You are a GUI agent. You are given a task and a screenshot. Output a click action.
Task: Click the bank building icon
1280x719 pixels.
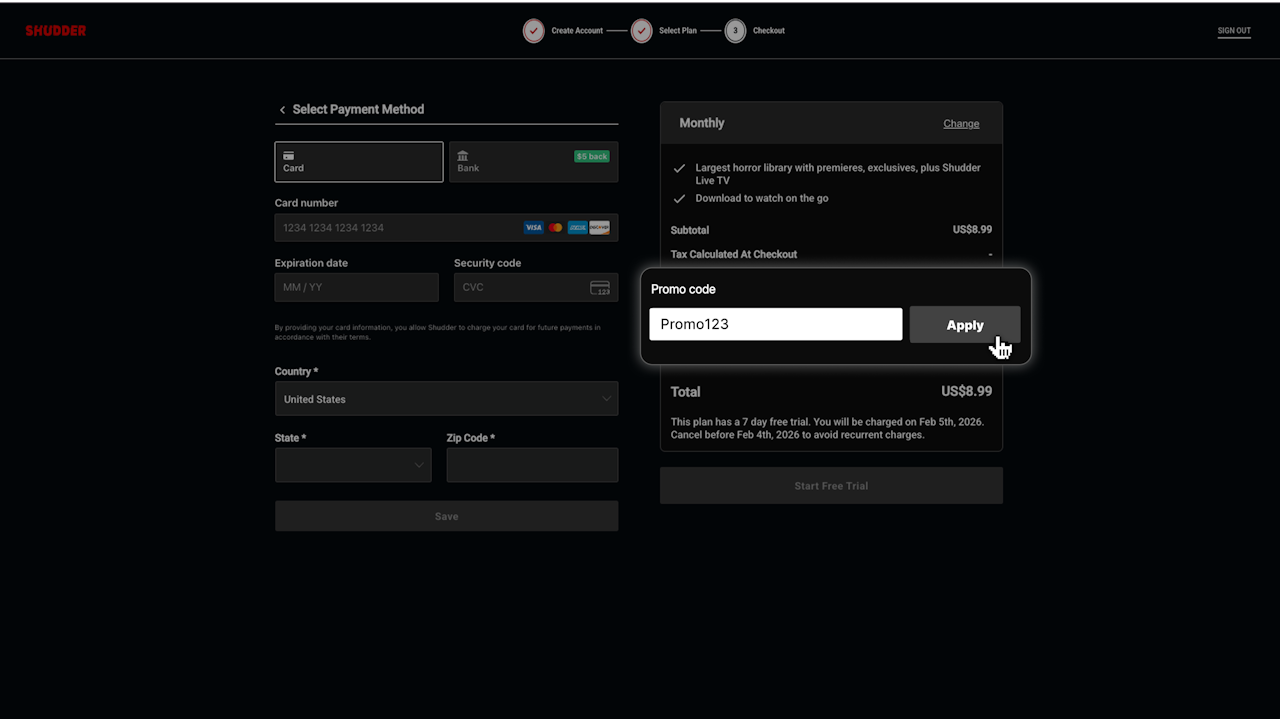tap(462, 157)
